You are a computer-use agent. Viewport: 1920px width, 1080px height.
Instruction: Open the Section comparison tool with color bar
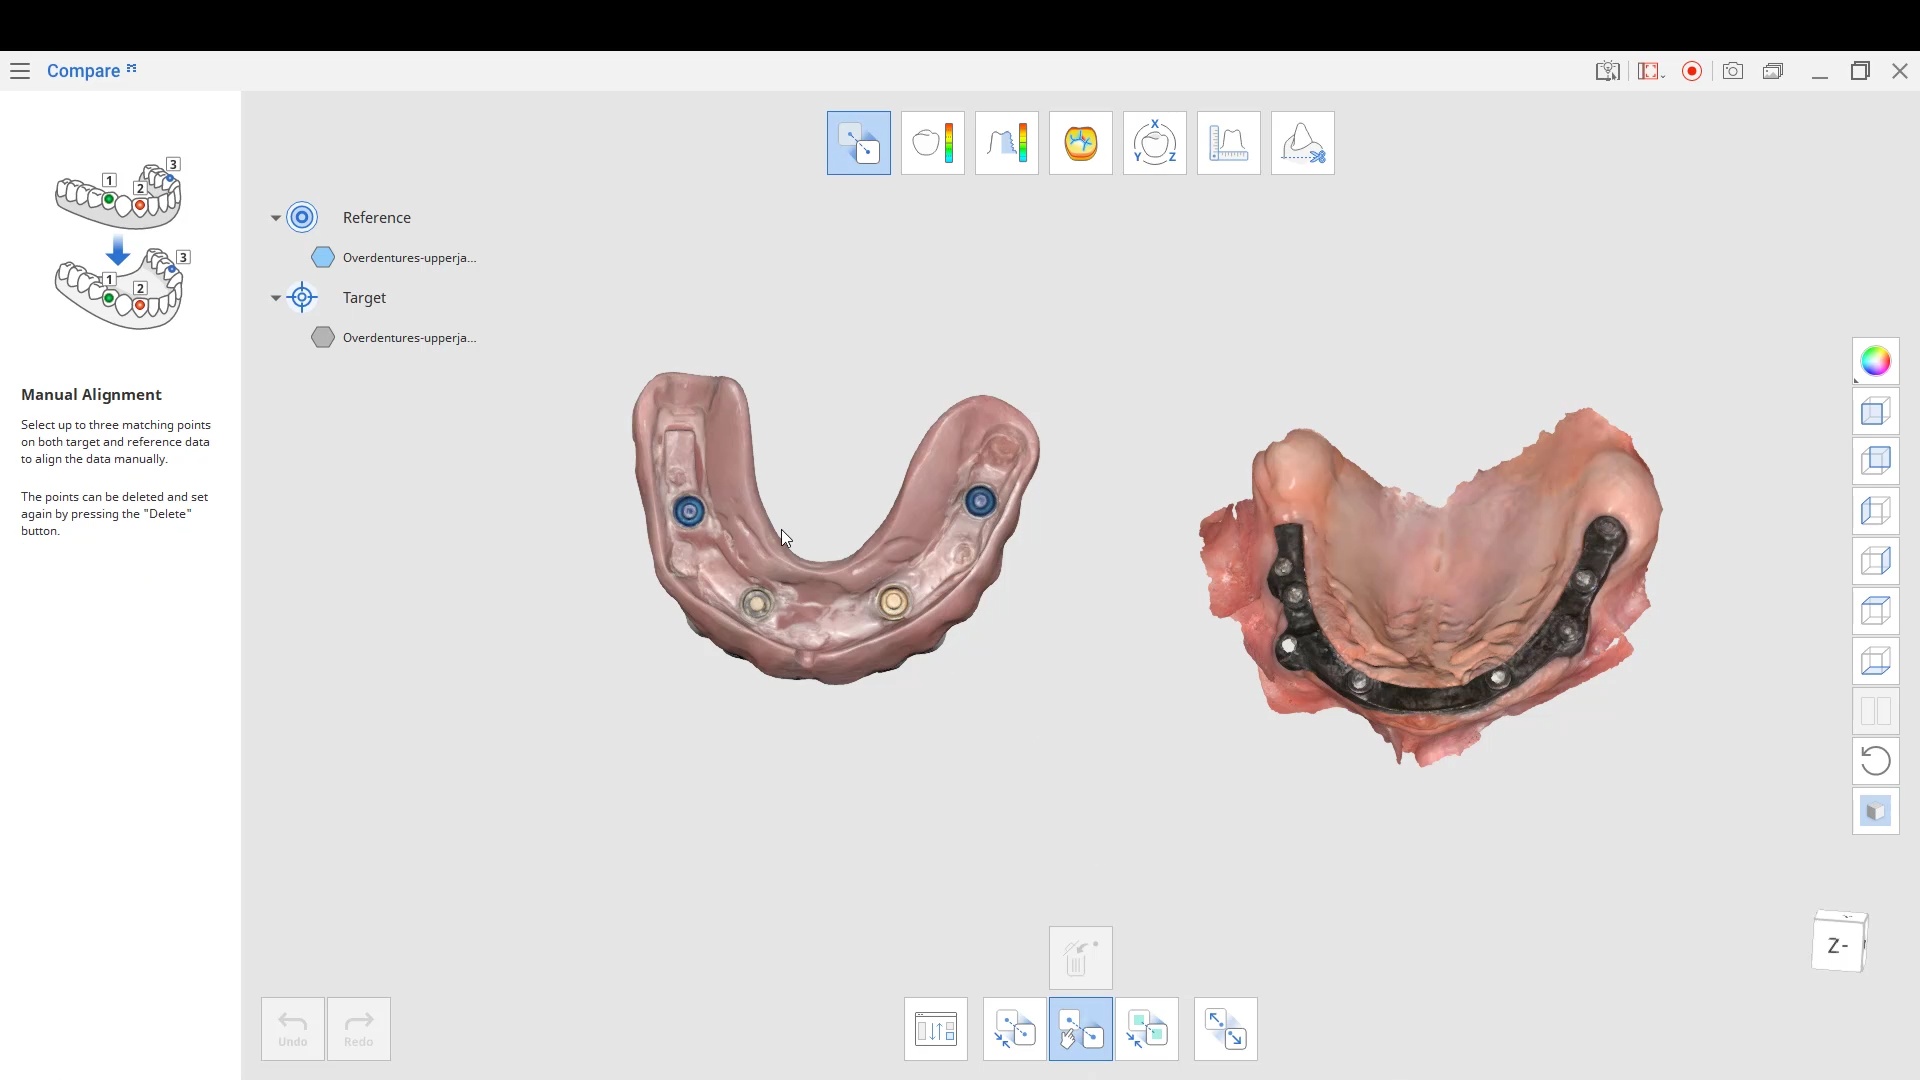(1007, 143)
